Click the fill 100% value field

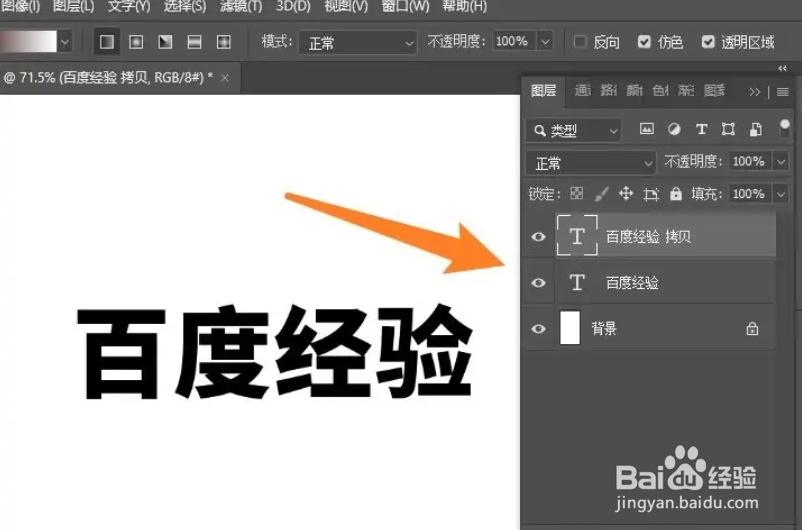[750, 194]
